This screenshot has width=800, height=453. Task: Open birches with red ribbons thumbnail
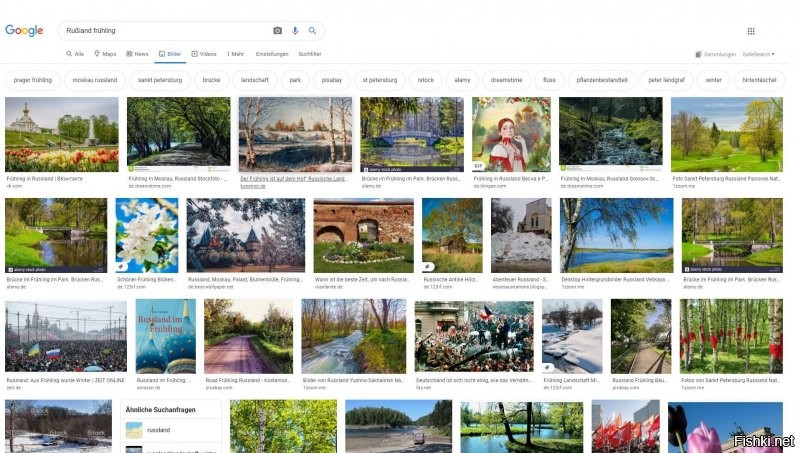(x=731, y=336)
